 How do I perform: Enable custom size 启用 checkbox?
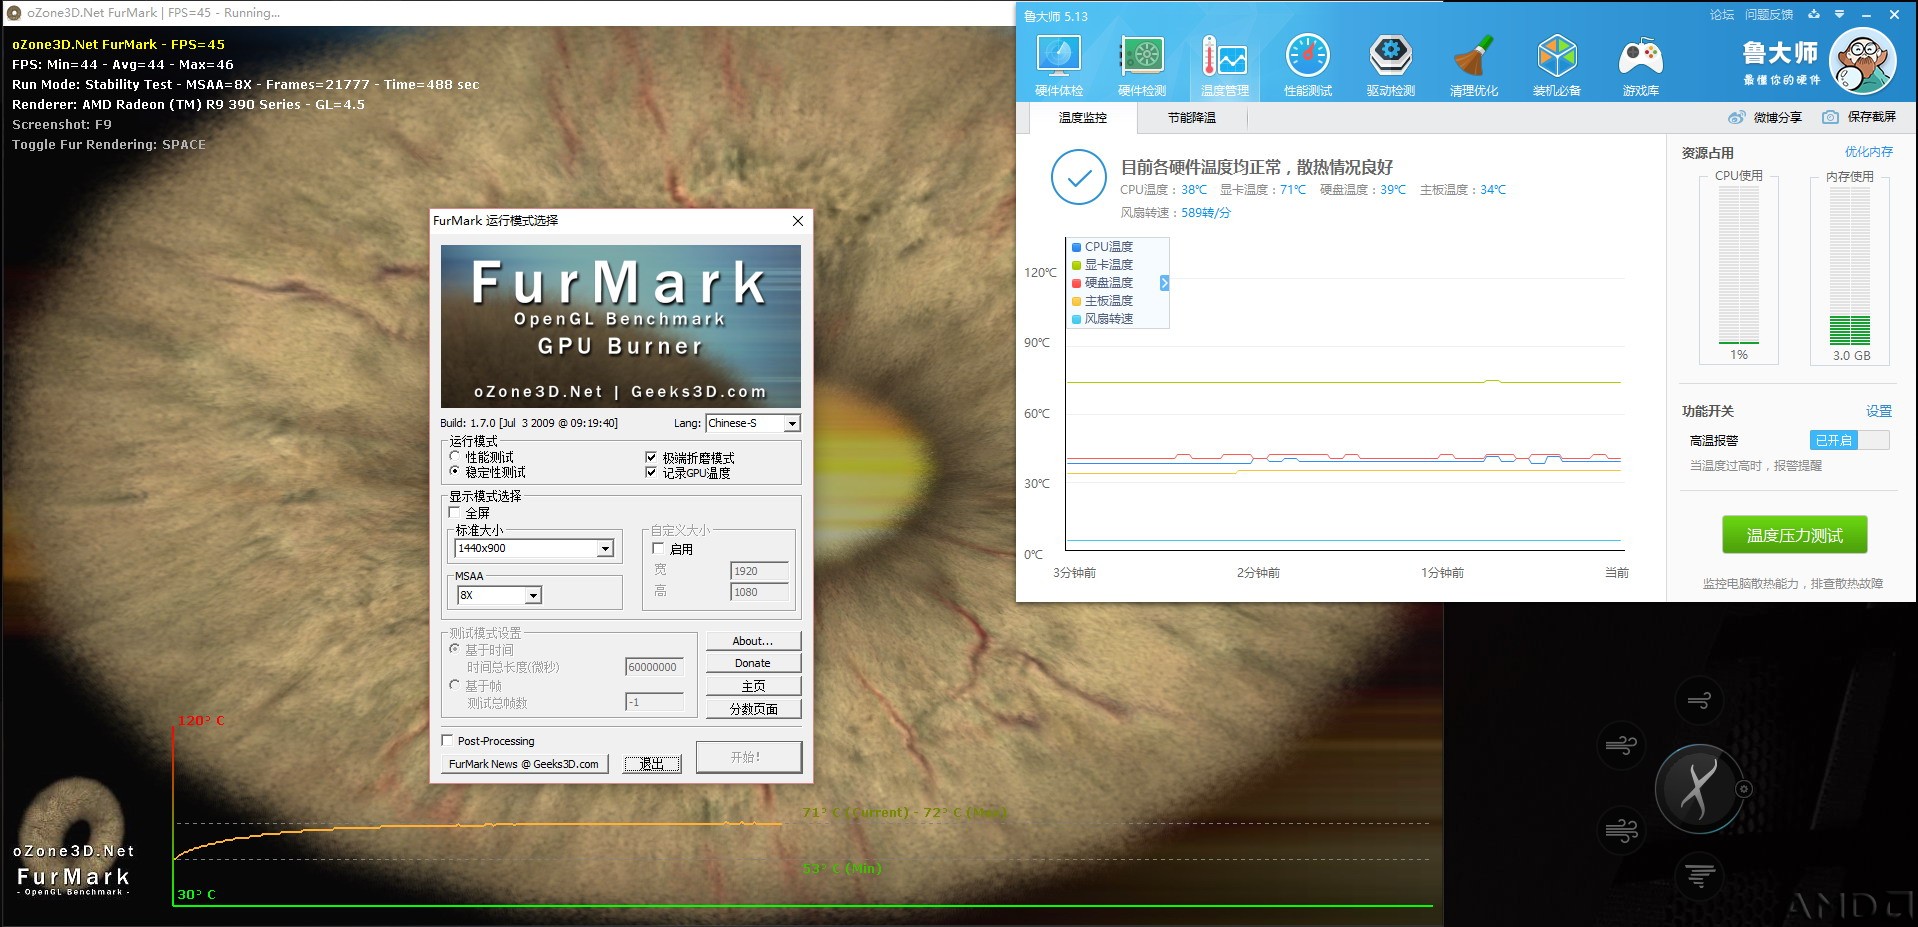pos(658,548)
